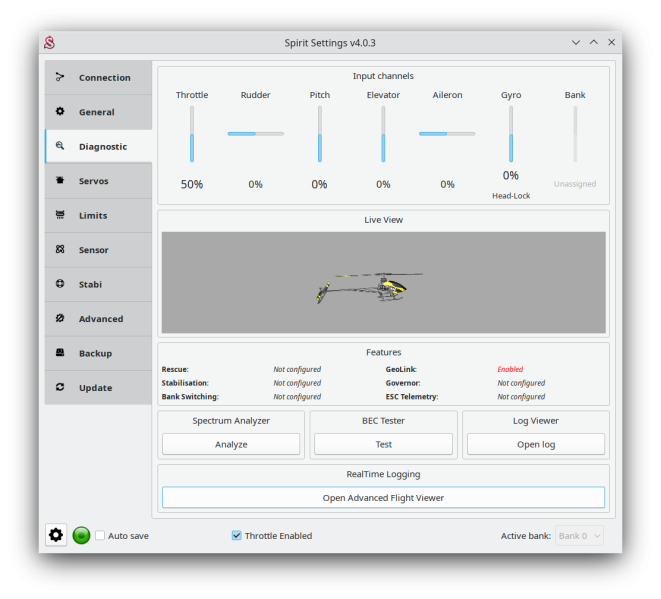Click the Update refresh icon in sidebar
Image resolution: width=661 pixels, height=599 pixels.
(60, 387)
